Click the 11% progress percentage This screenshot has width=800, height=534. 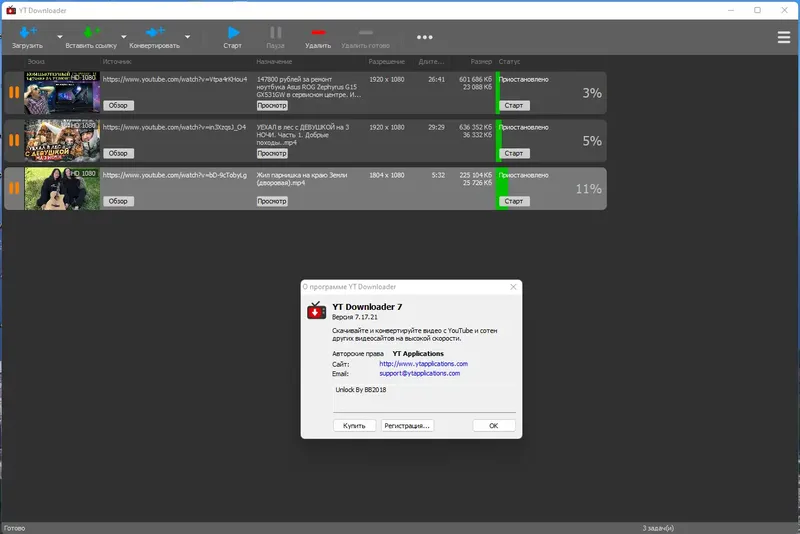589,189
